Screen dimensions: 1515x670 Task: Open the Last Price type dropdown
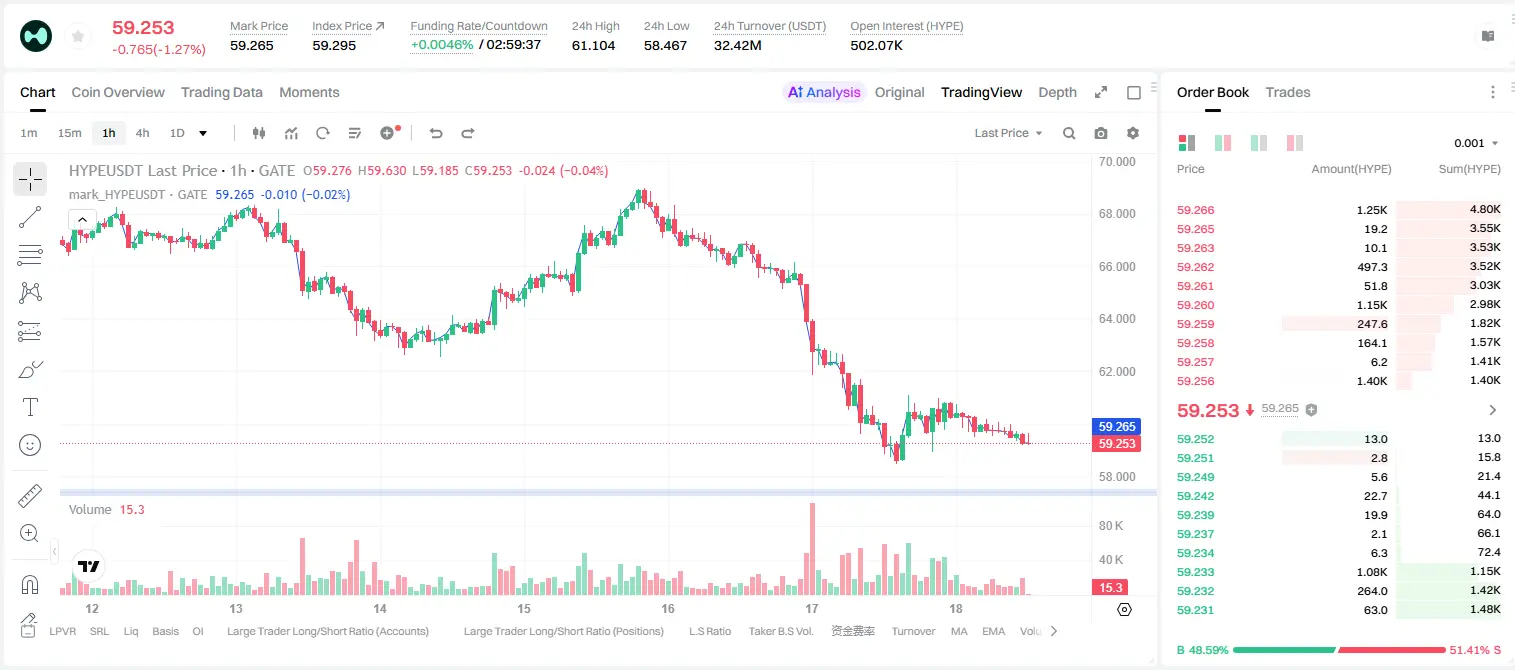point(1008,133)
